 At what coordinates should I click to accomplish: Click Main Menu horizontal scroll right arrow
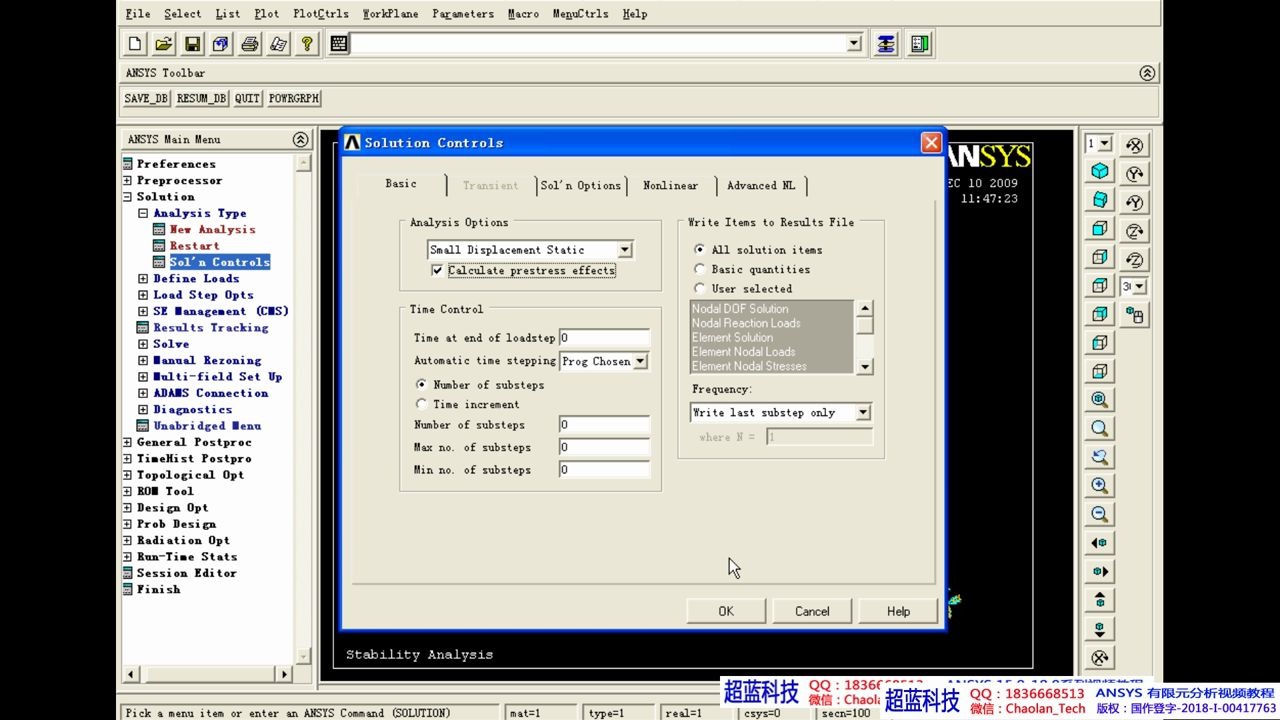[285, 675]
